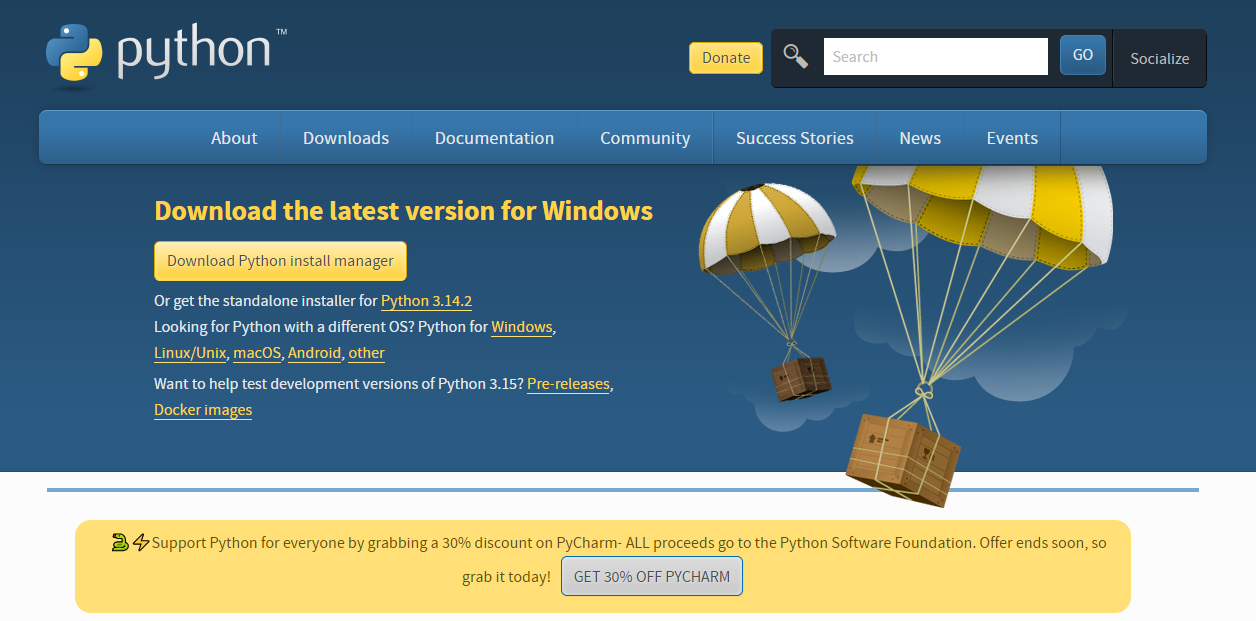Viewport: 1256px width, 621px height.
Task: Focus the Search input field
Action: [x=935, y=57]
